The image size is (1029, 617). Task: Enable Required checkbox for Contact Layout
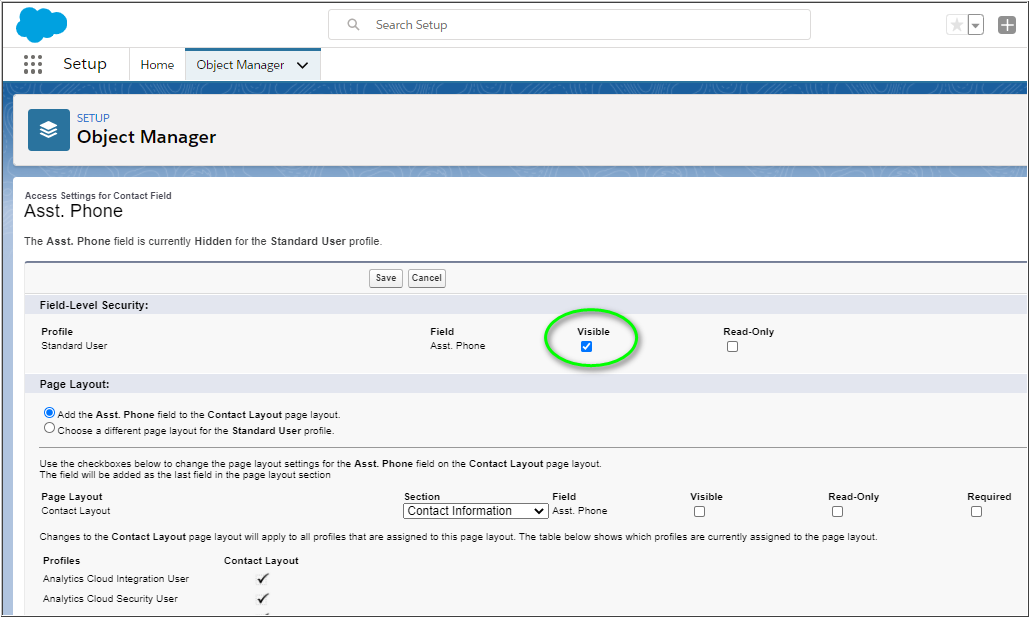[976, 511]
